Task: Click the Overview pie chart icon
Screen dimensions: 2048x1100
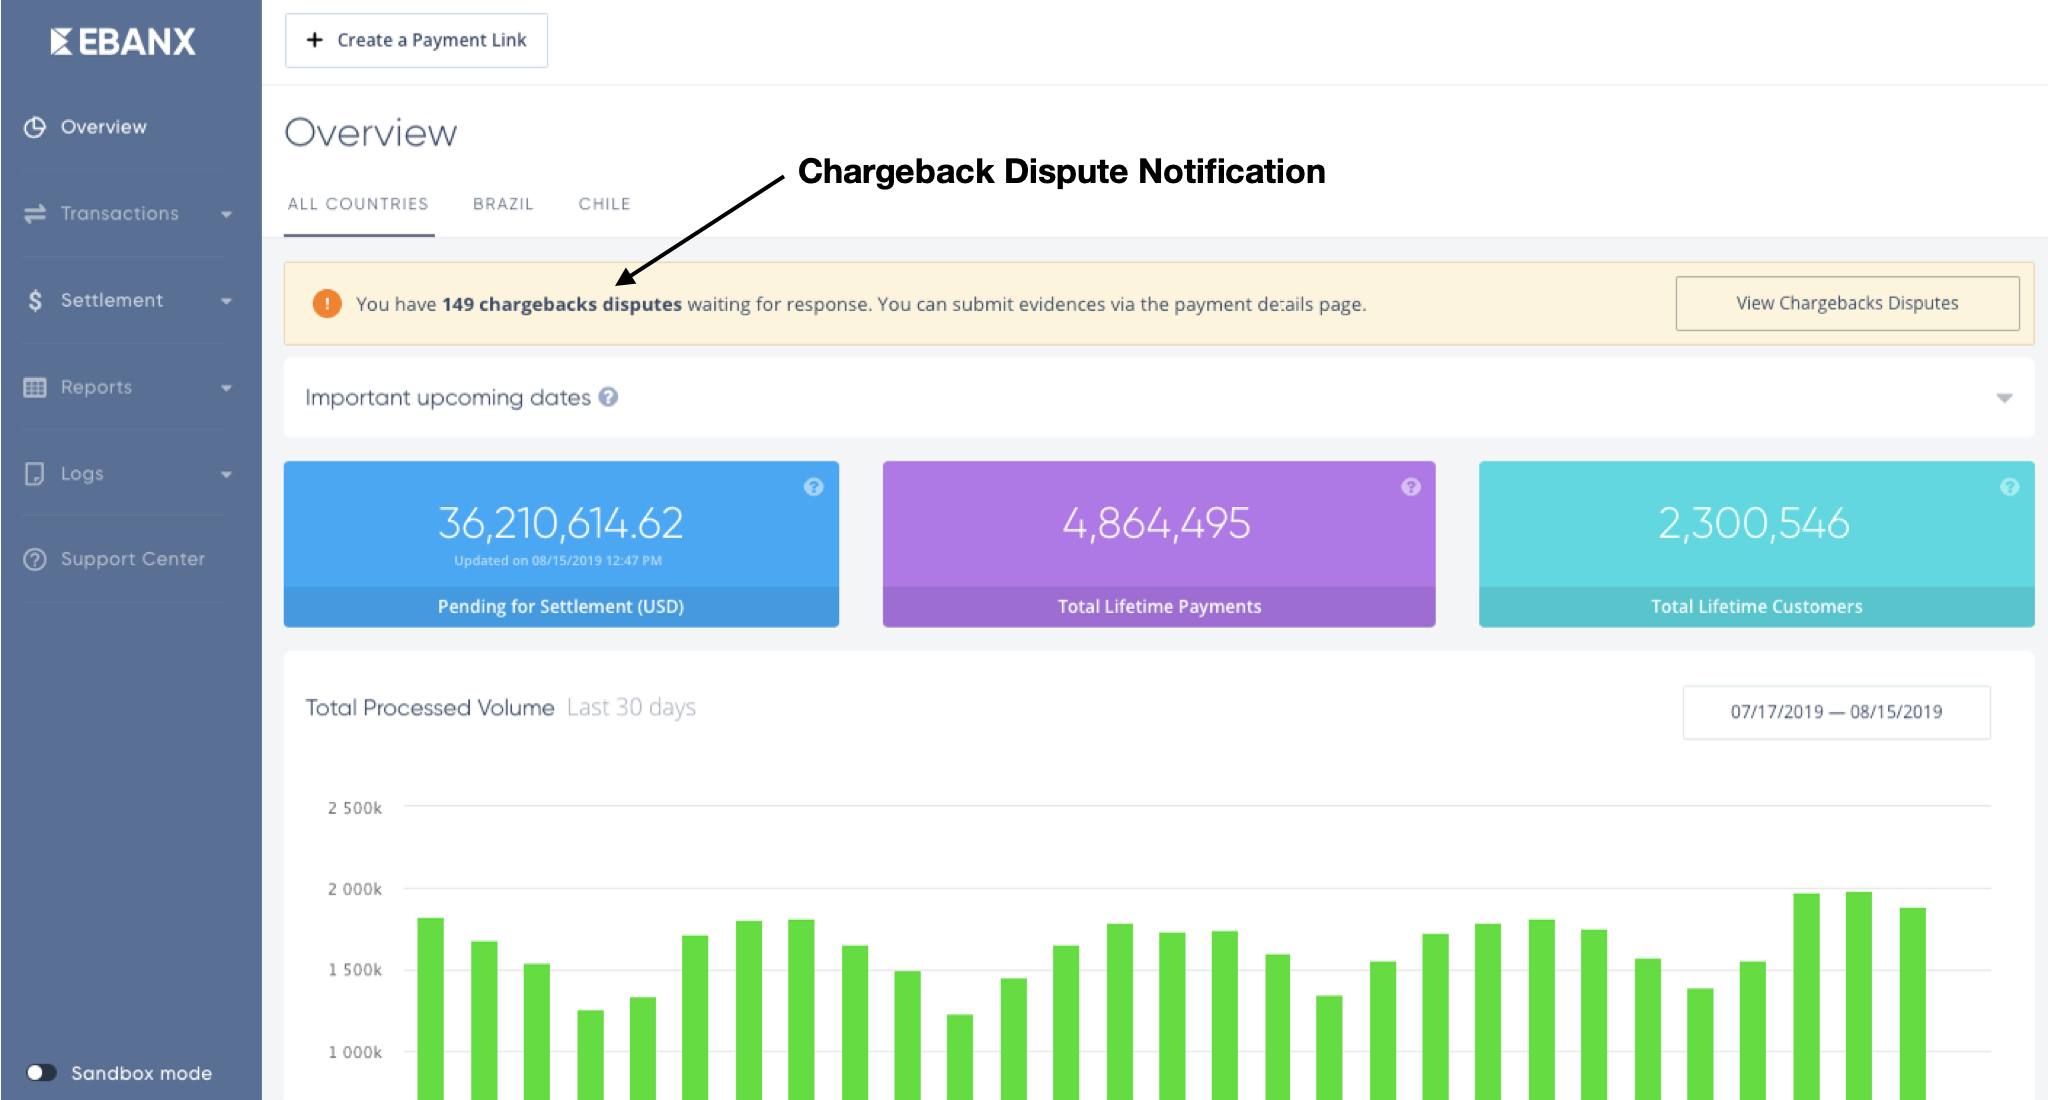Action: [x=35, y=127]
